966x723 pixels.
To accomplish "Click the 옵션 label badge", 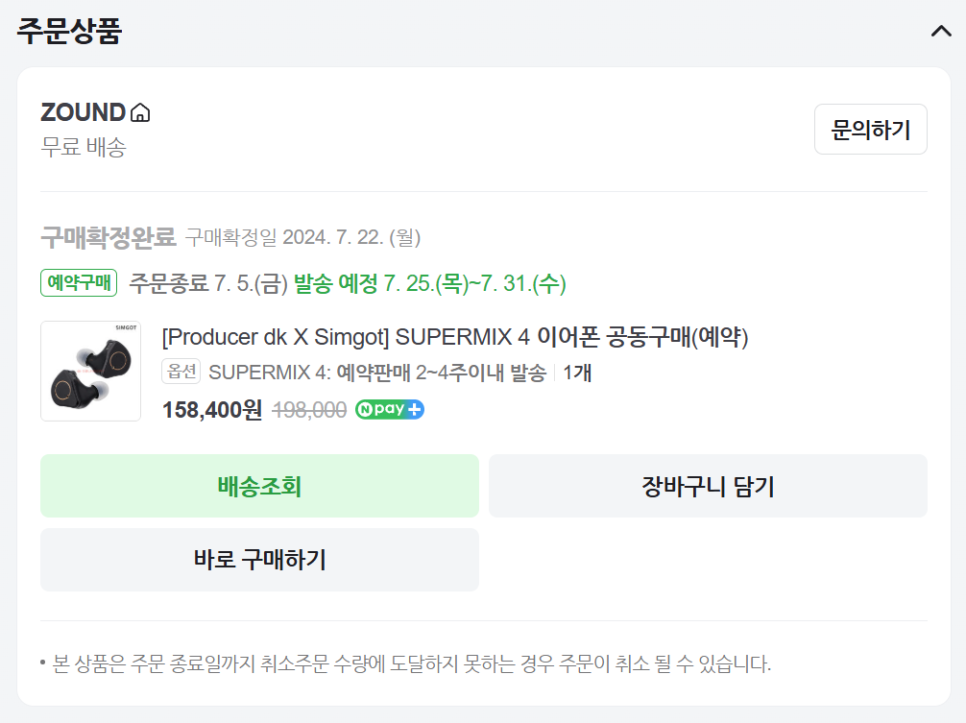I will [181, 371].
